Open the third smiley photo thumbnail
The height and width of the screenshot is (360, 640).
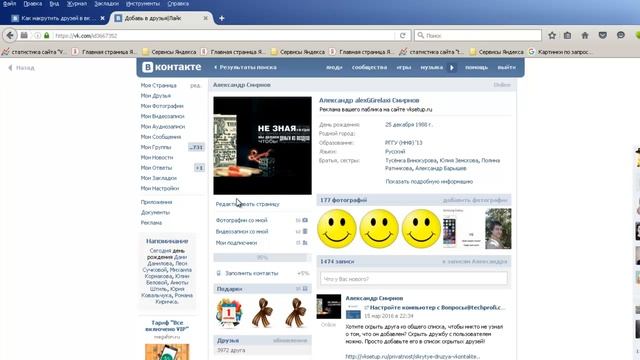point(421,229)
